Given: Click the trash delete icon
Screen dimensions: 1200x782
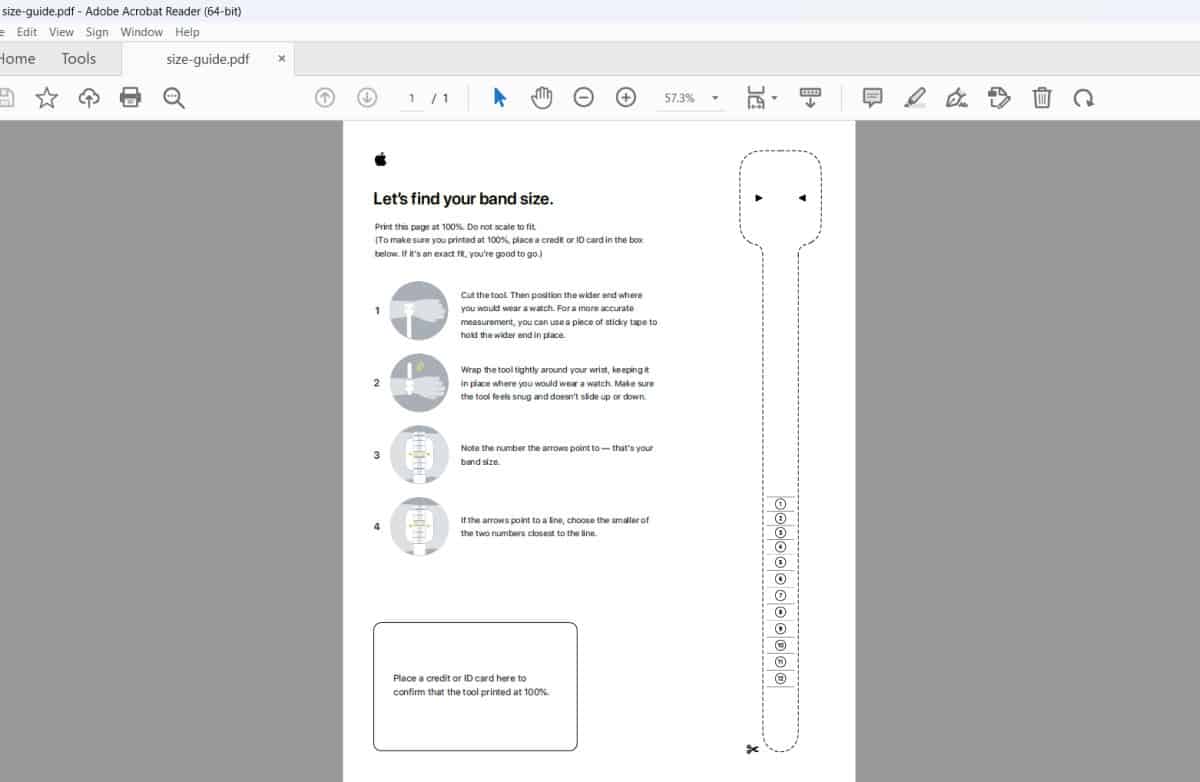Looking at the screenshot, I should (1042, 98).
